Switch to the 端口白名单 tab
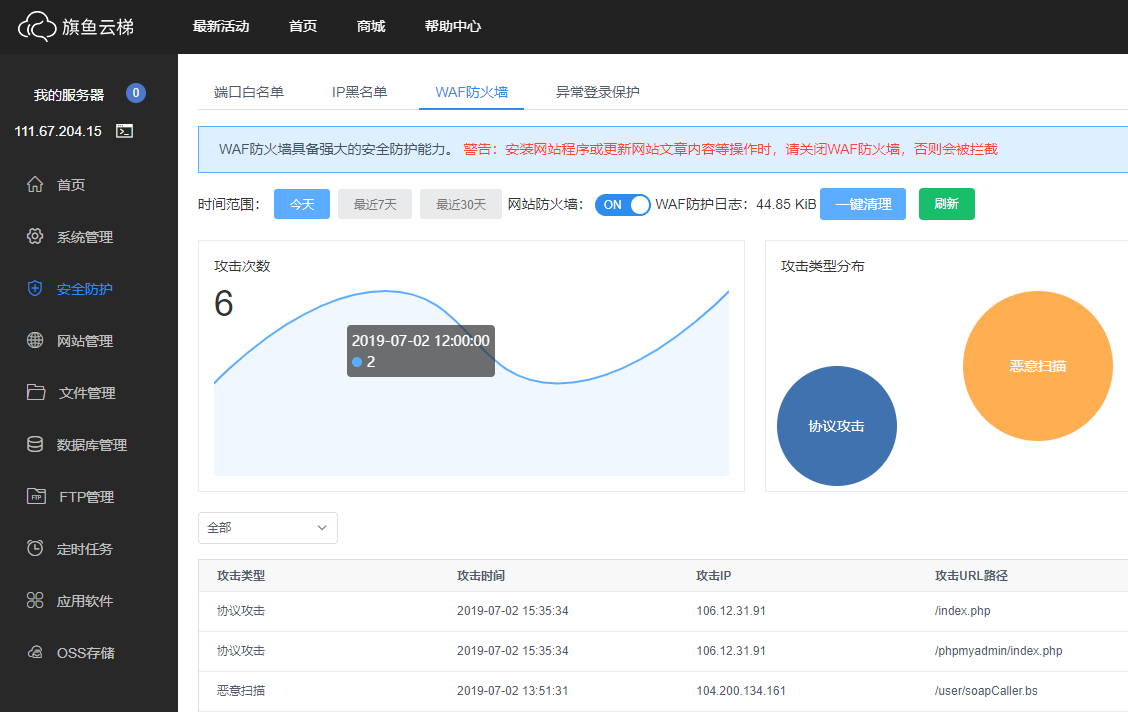 249,92
